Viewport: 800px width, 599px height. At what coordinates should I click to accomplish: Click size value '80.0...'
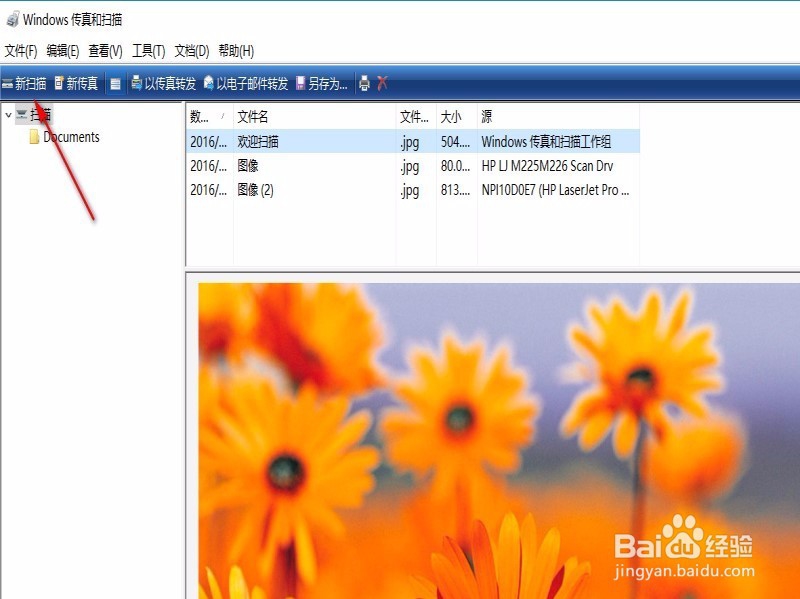point(455,166)
